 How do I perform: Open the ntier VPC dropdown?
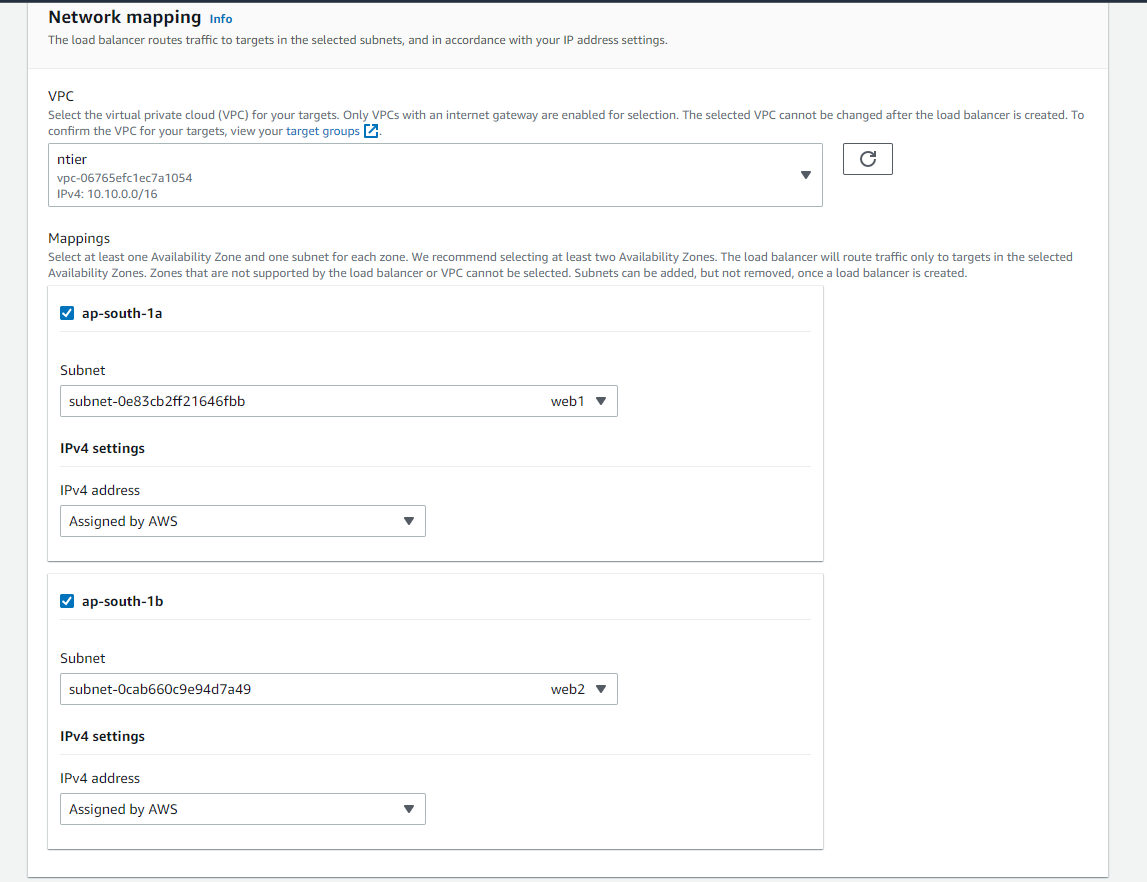[435, 175]
